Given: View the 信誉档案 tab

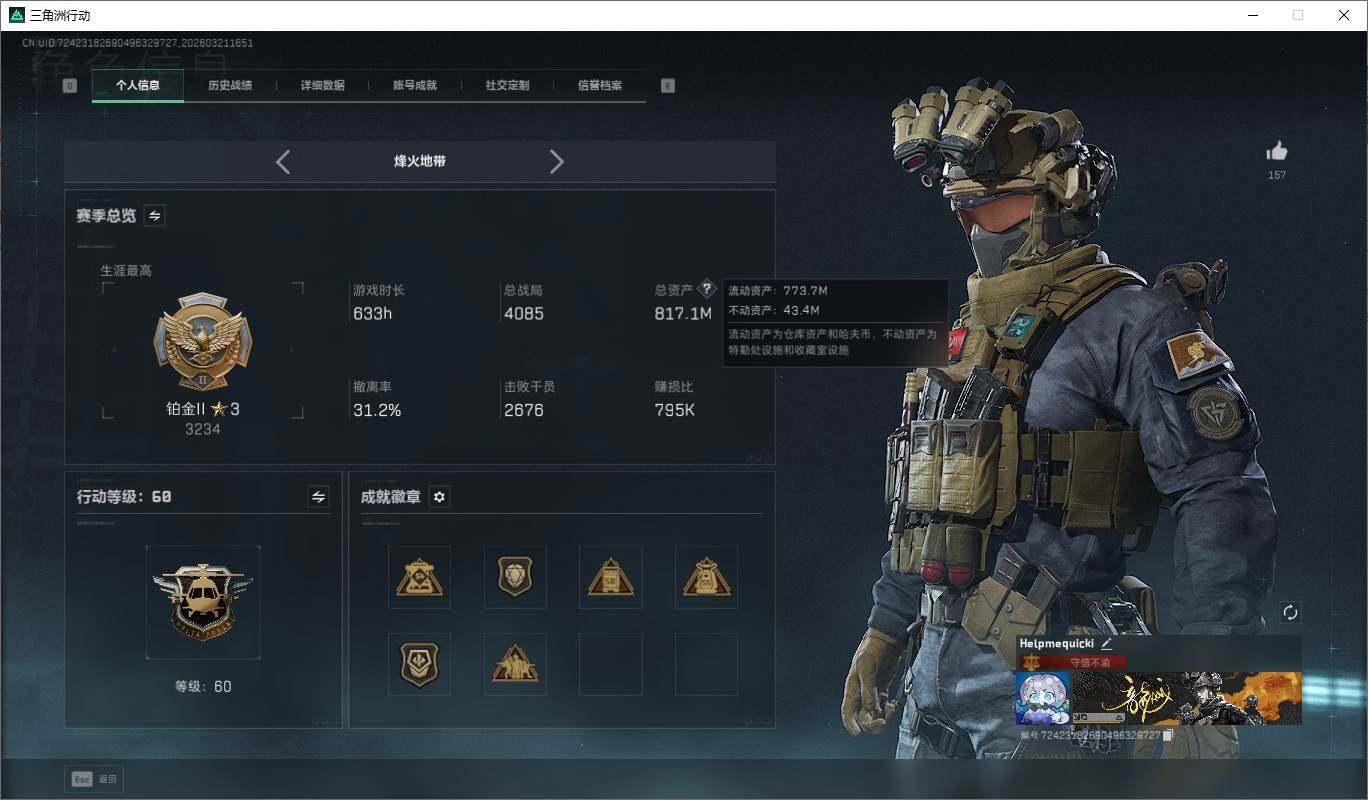Looking at the screenshot, I should (x=599, y=86).
